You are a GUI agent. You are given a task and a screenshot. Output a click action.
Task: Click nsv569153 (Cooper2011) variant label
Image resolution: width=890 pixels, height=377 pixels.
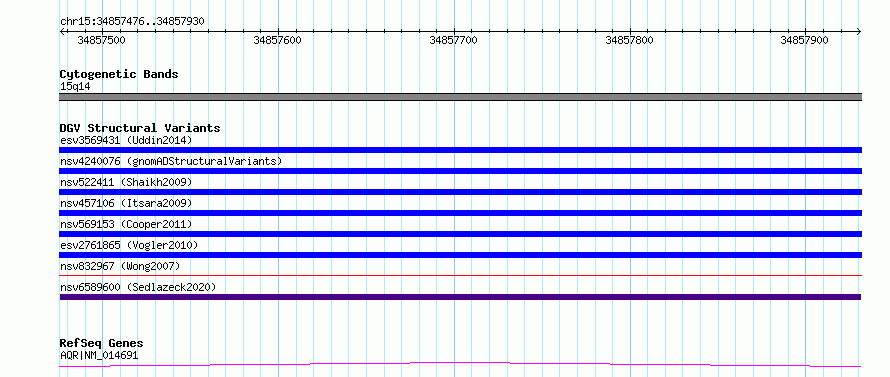tap(126, 224)
